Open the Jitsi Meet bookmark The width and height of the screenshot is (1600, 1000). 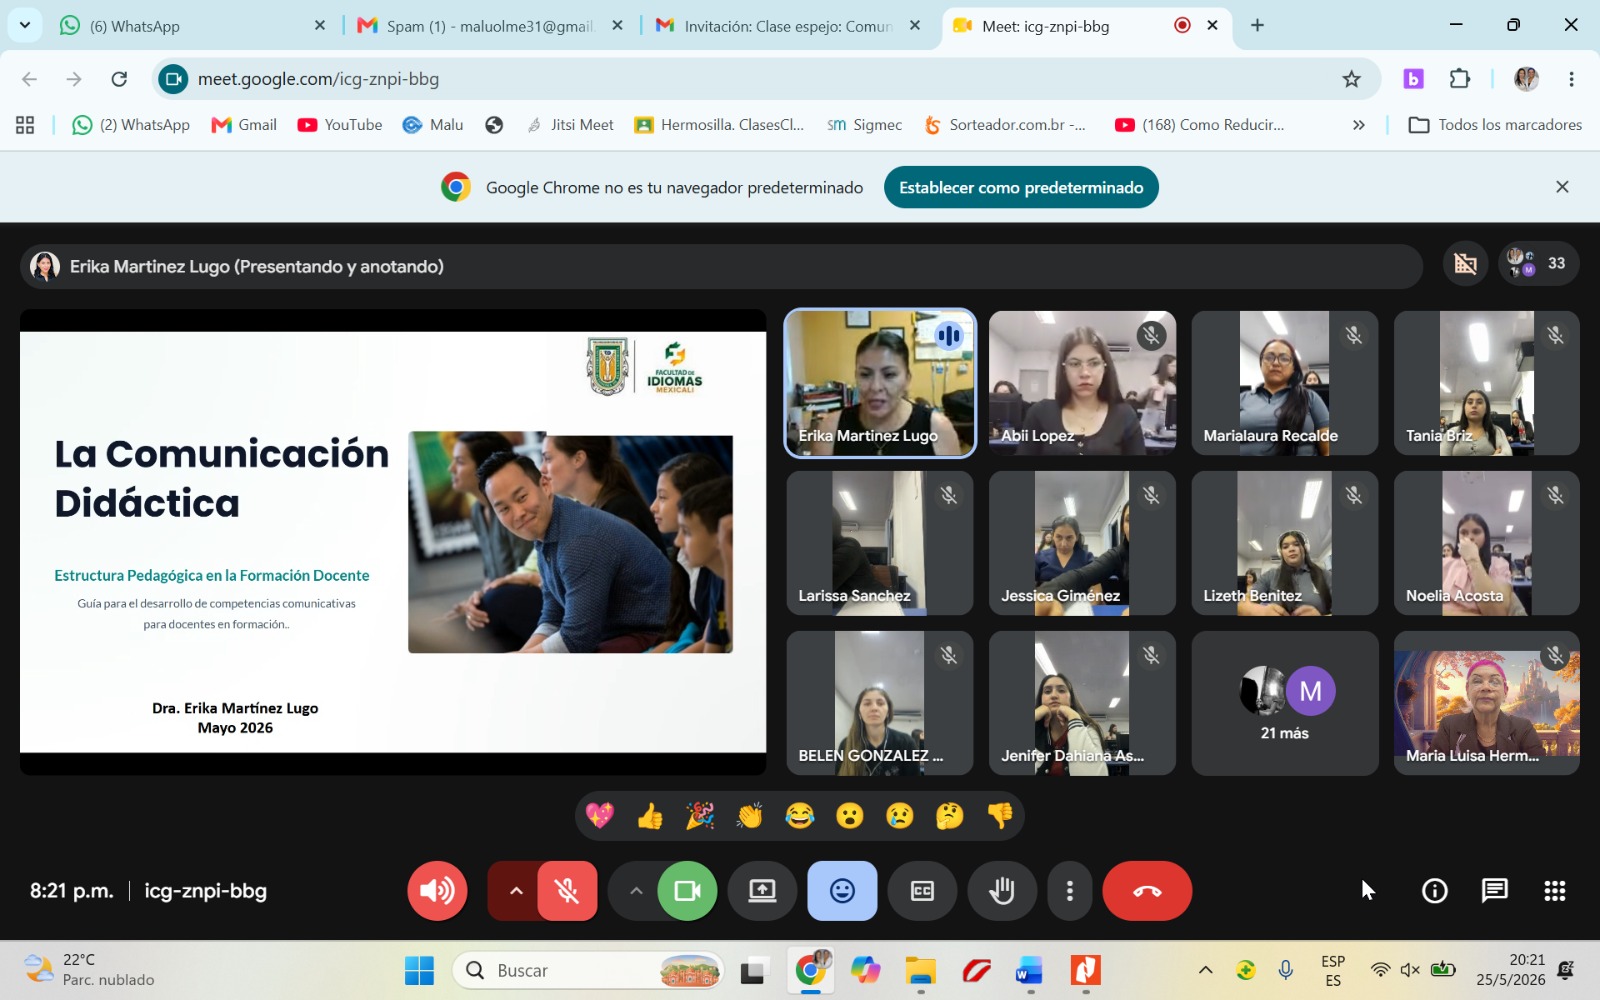tap(570, 125)
